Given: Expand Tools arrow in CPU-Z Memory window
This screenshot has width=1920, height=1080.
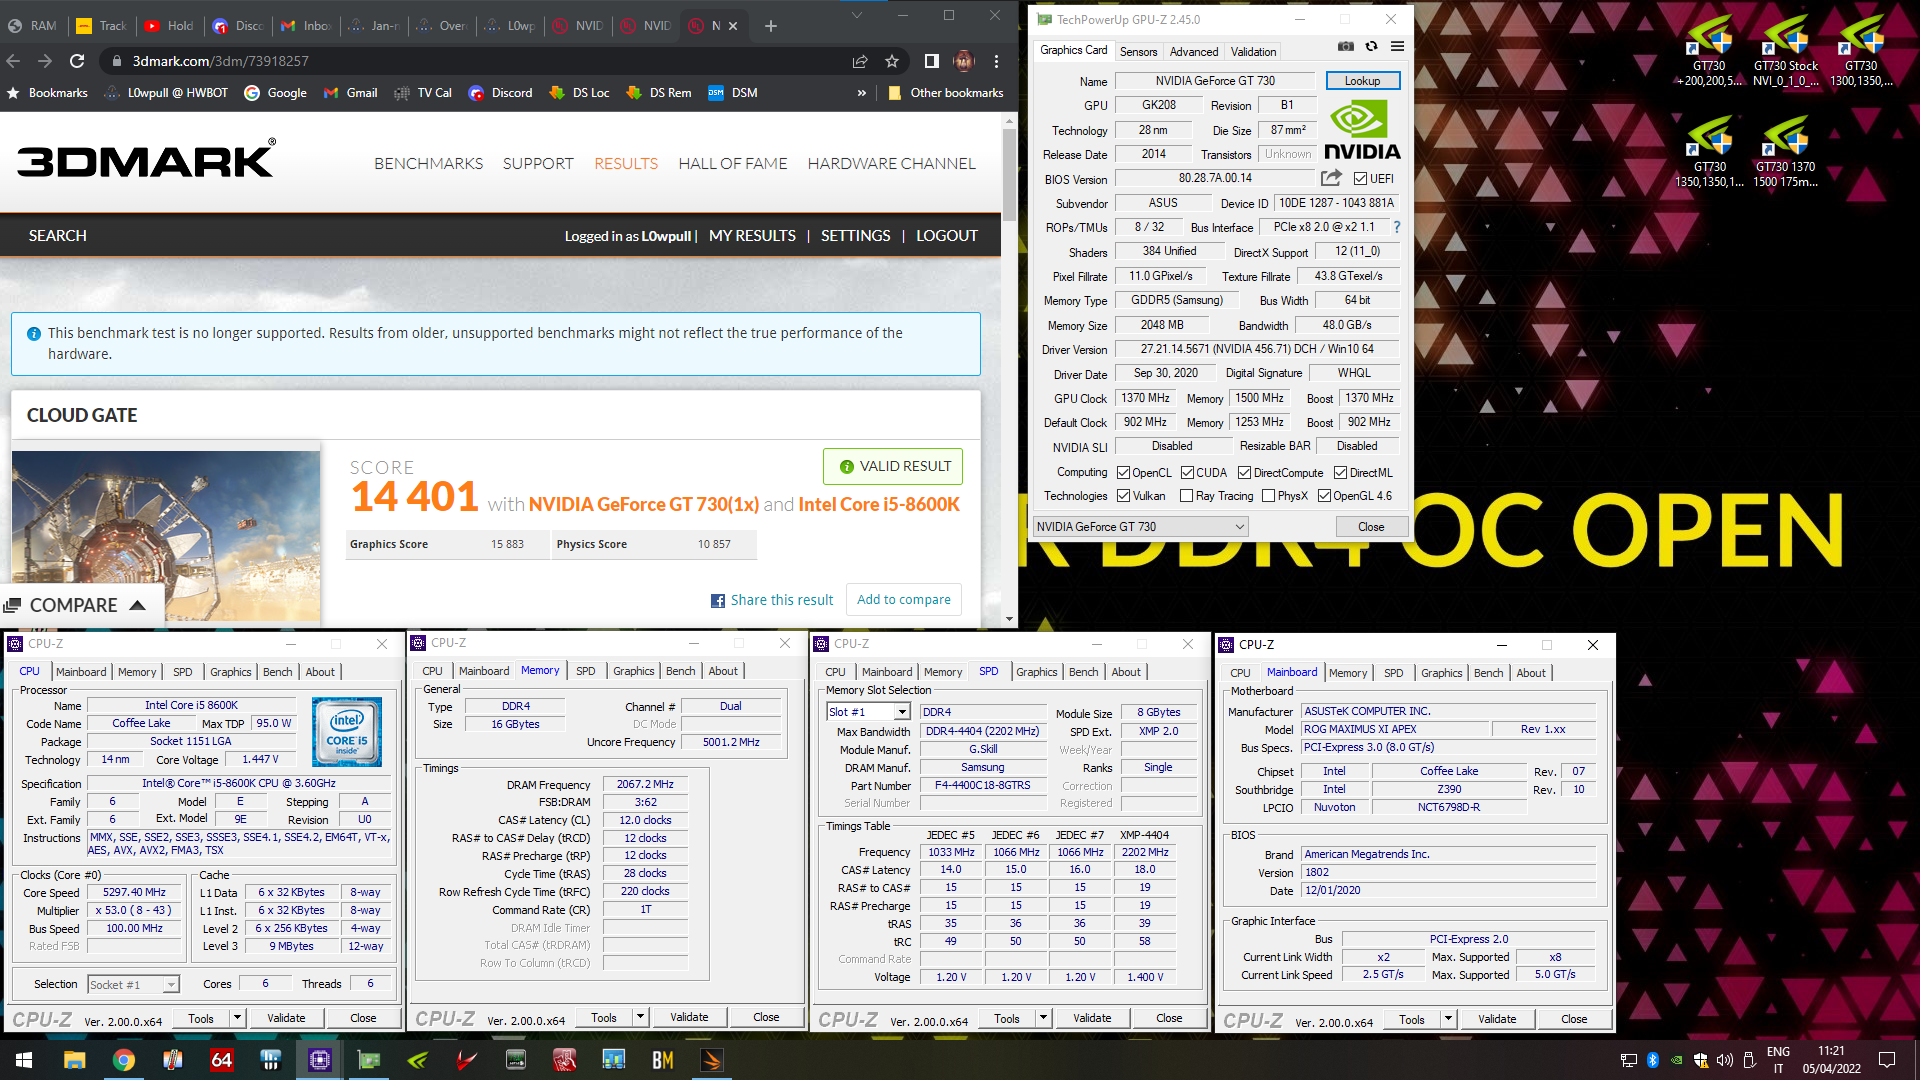Looking at the screenshot, I should click(640, 1017).
